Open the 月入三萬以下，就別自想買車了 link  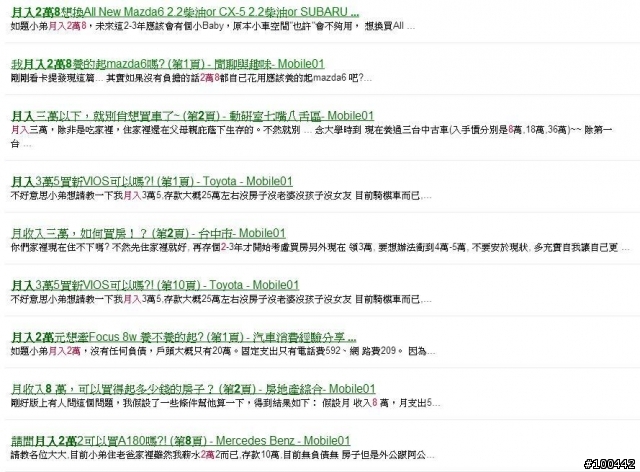192,116
